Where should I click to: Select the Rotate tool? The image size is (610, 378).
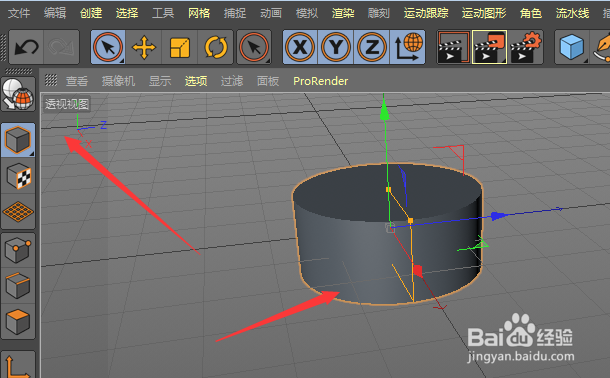point(215,47)
